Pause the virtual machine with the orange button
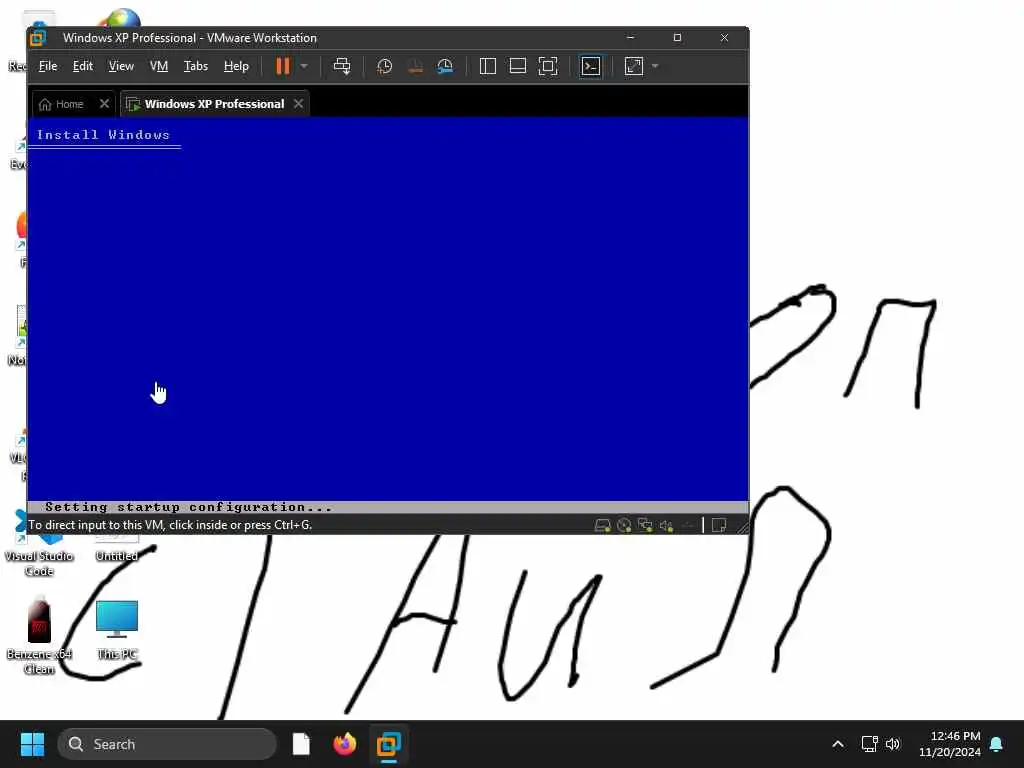The height and width of the screenshot is (768, 1024). click(282, 66)
